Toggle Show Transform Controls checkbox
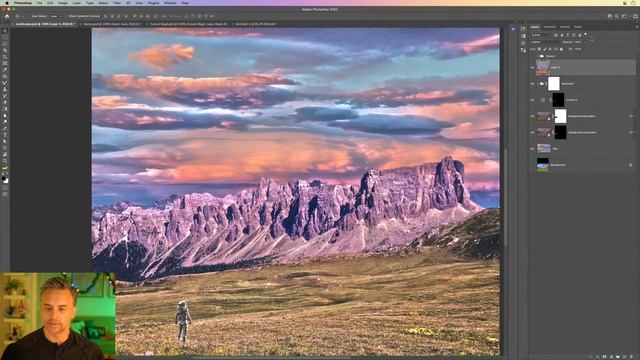 point(66,16)
